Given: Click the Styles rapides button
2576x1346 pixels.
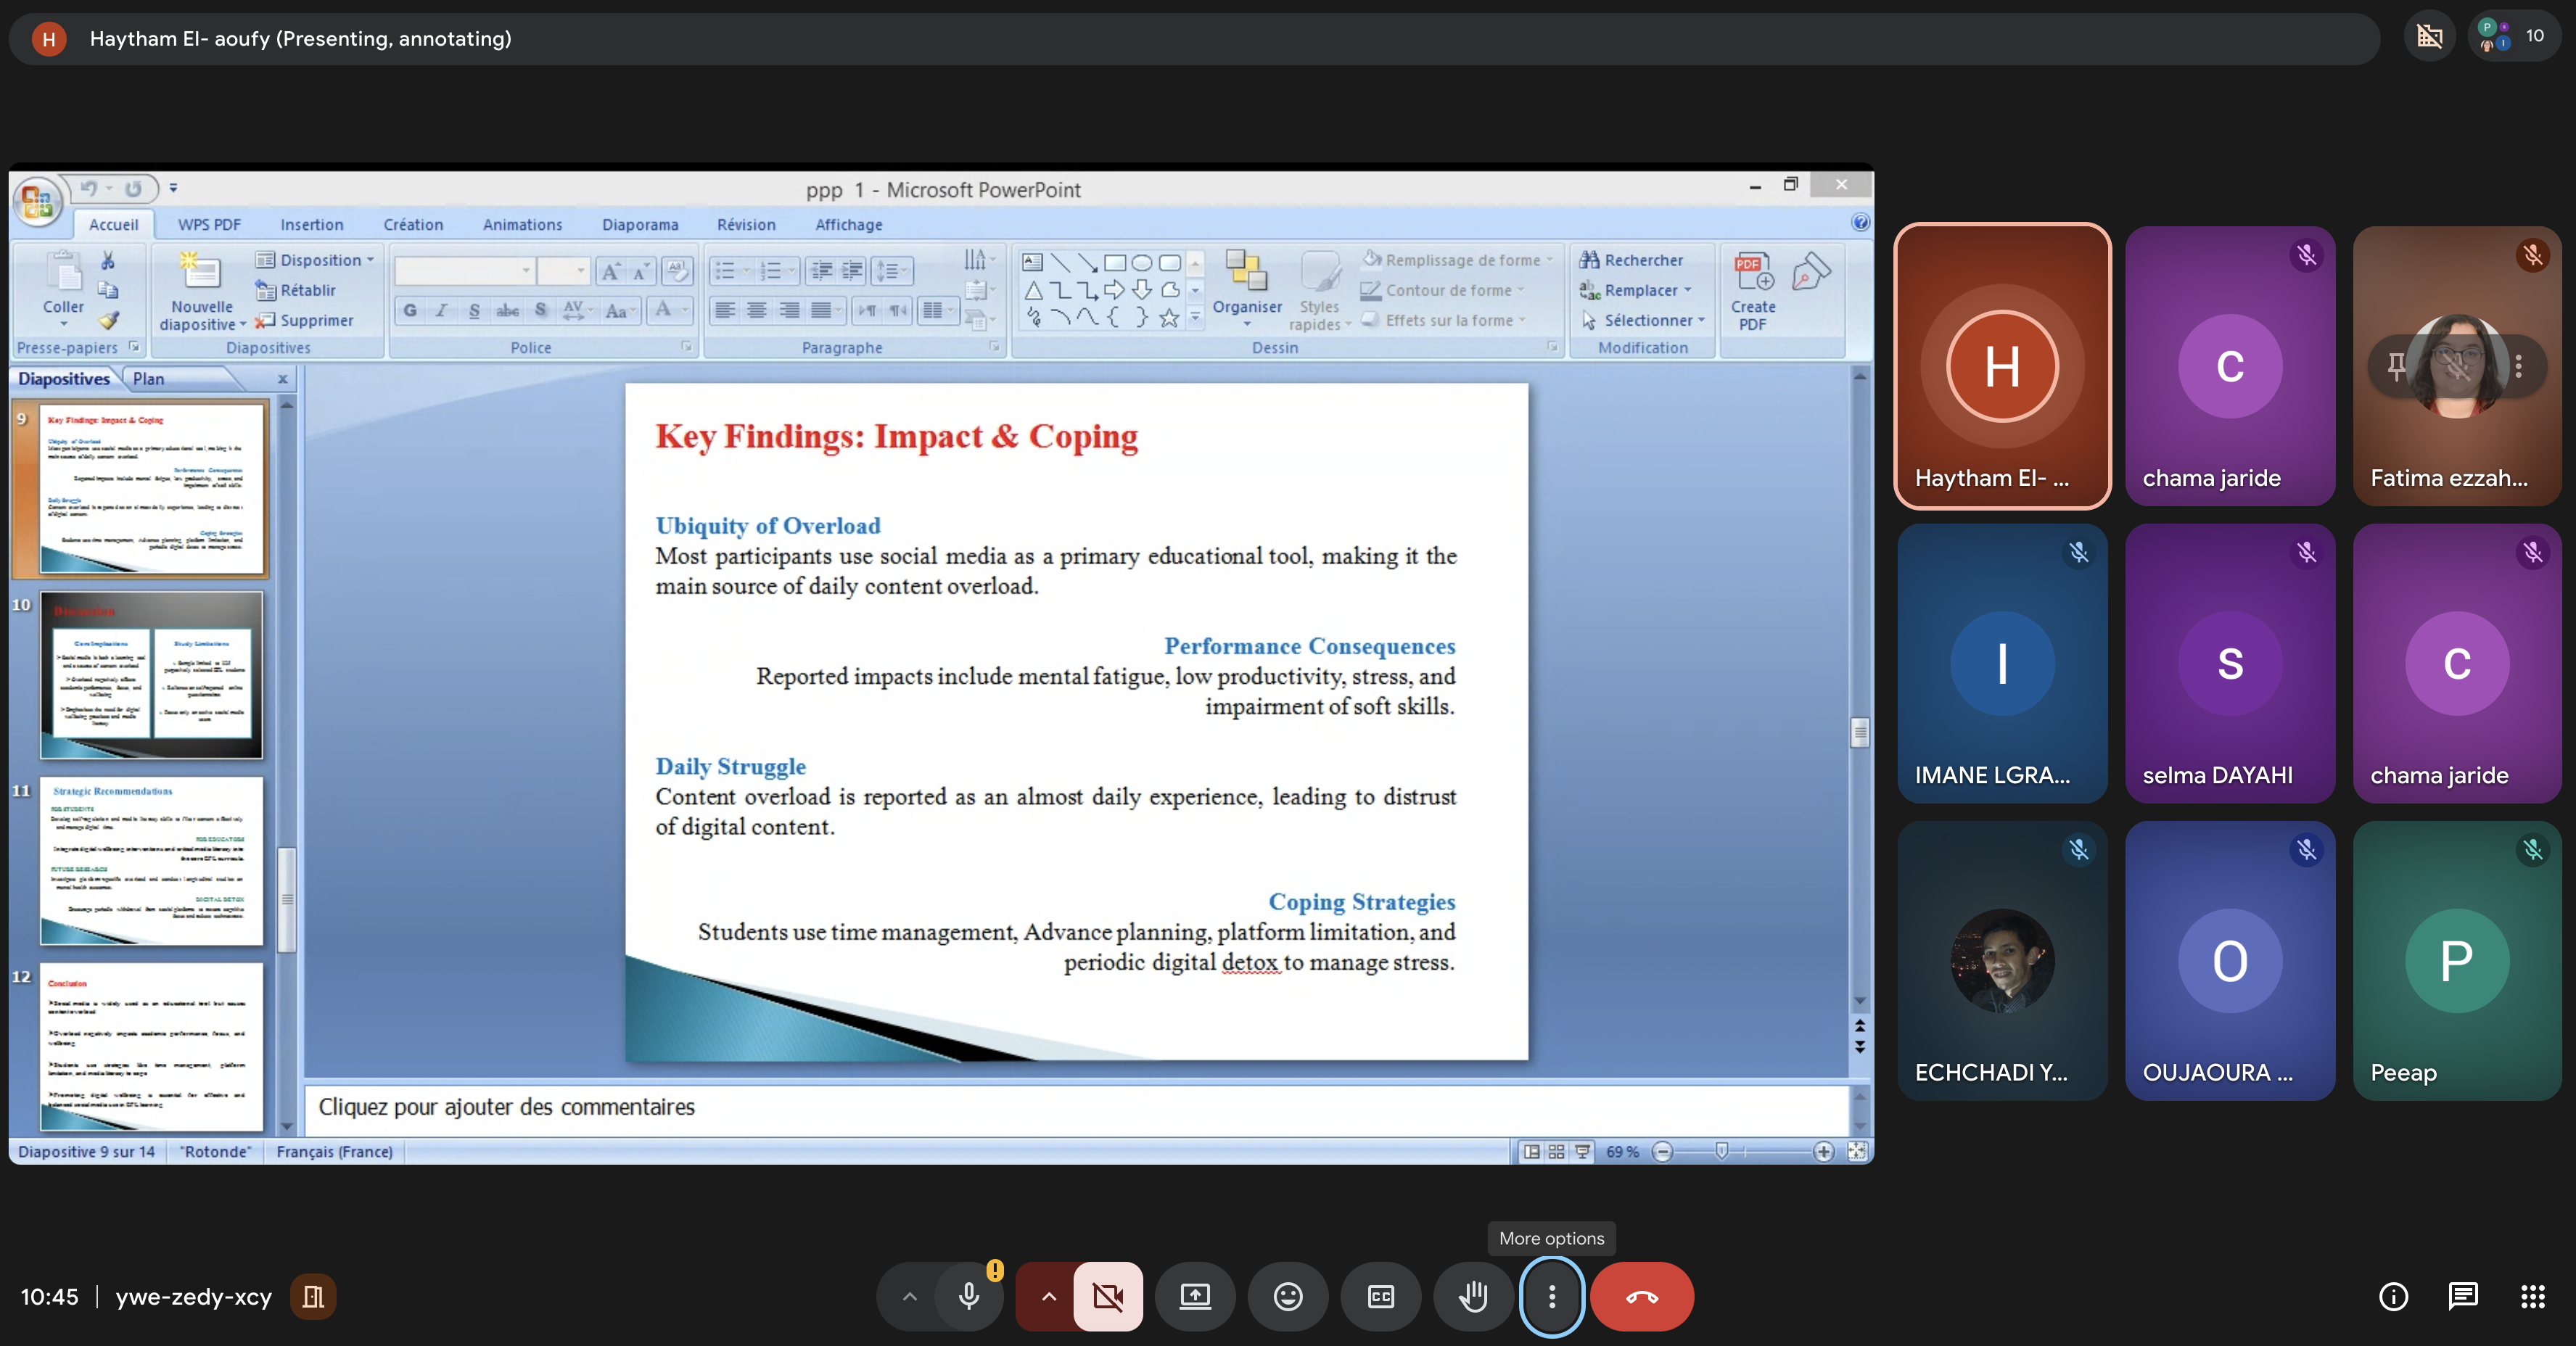Looking at the screenshot, I should 1319,290.
